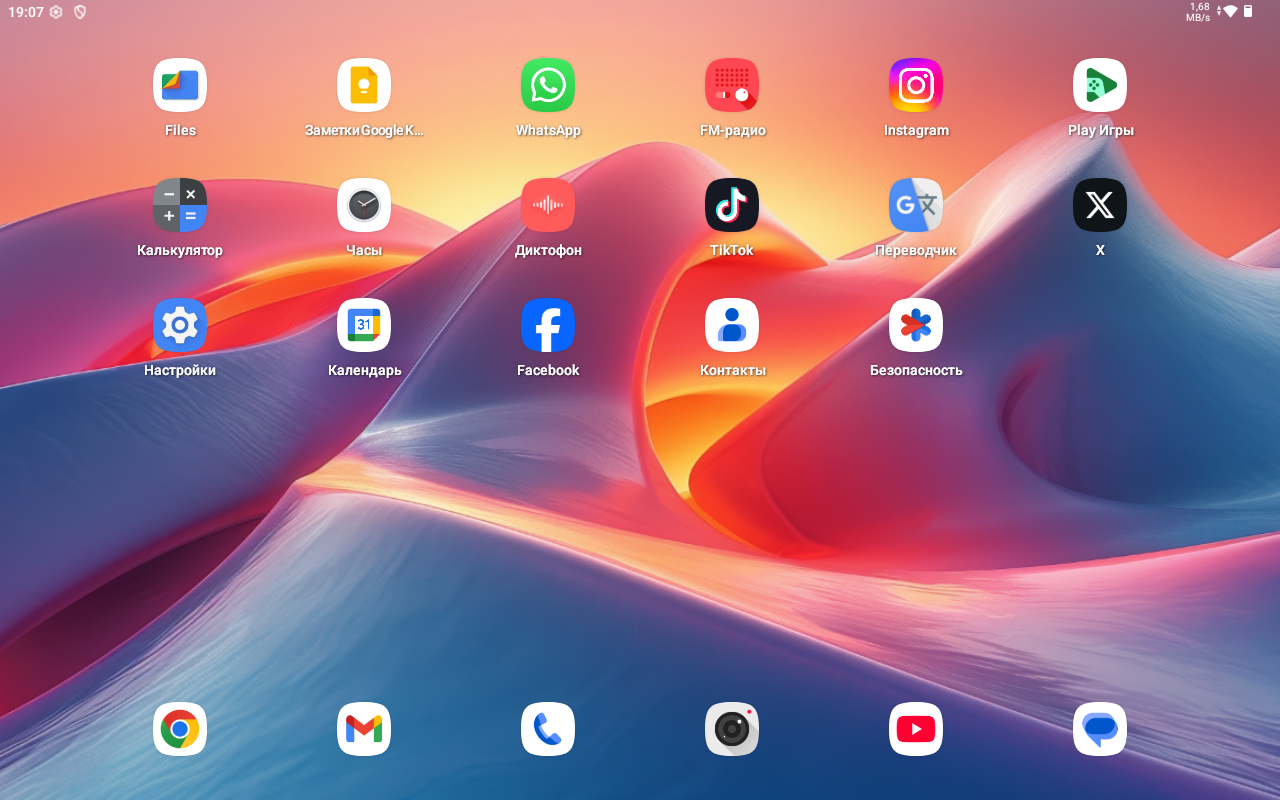Launch the Диктофон voice recorder
This screenshot has height=800, width=1280.
[548, 205]
